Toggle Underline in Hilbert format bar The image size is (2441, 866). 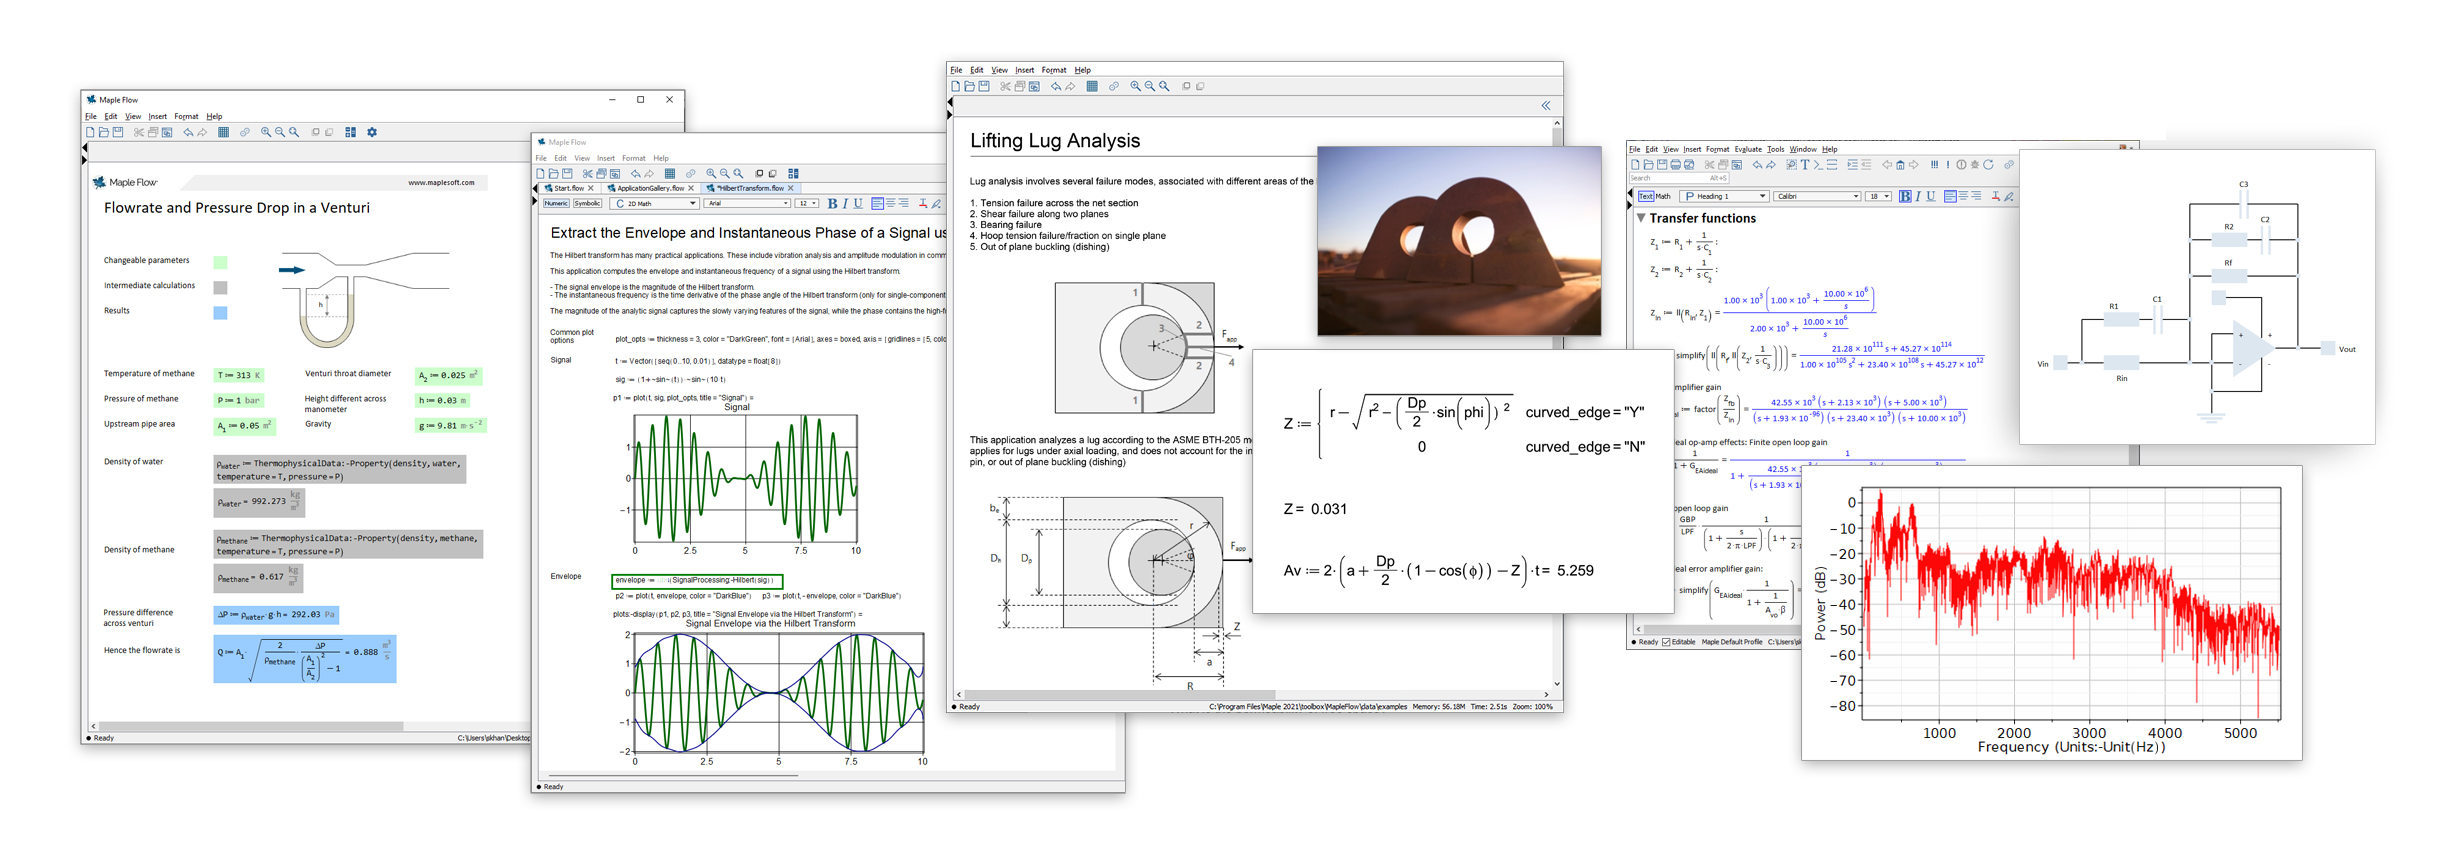(858, 203)
